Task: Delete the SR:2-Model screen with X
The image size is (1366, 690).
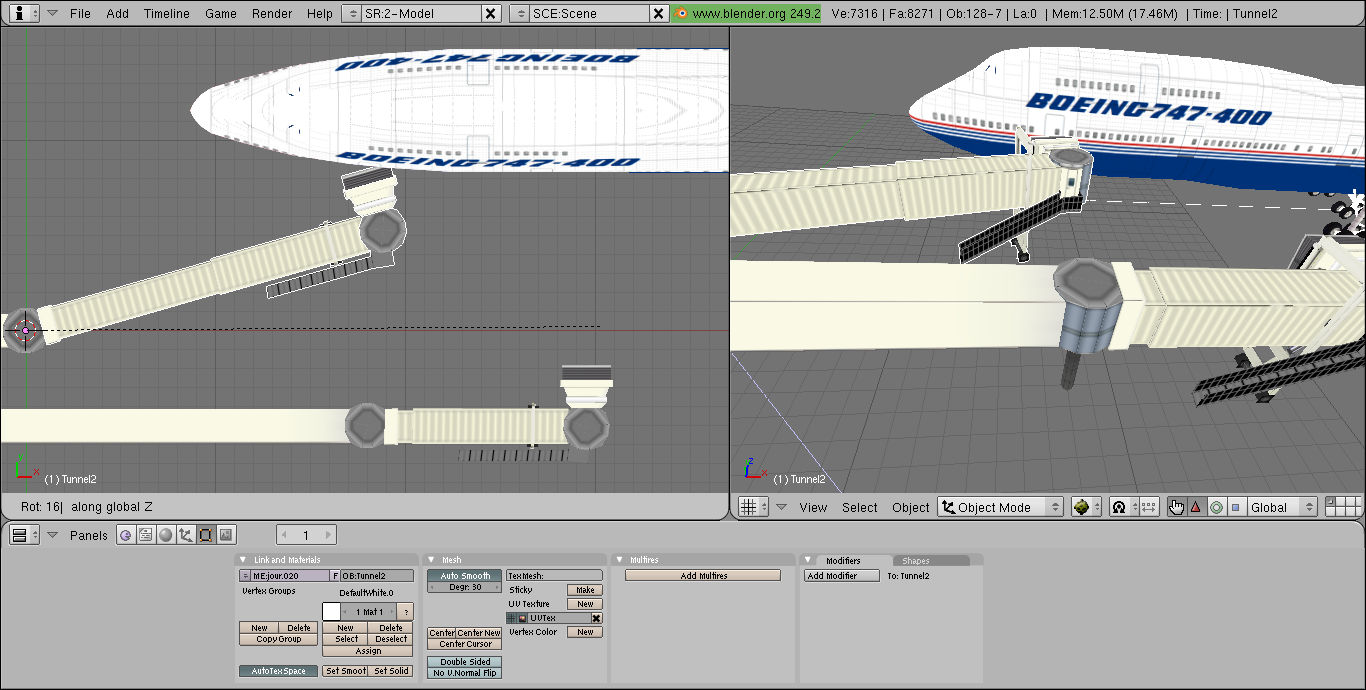Action: [490, 13]
